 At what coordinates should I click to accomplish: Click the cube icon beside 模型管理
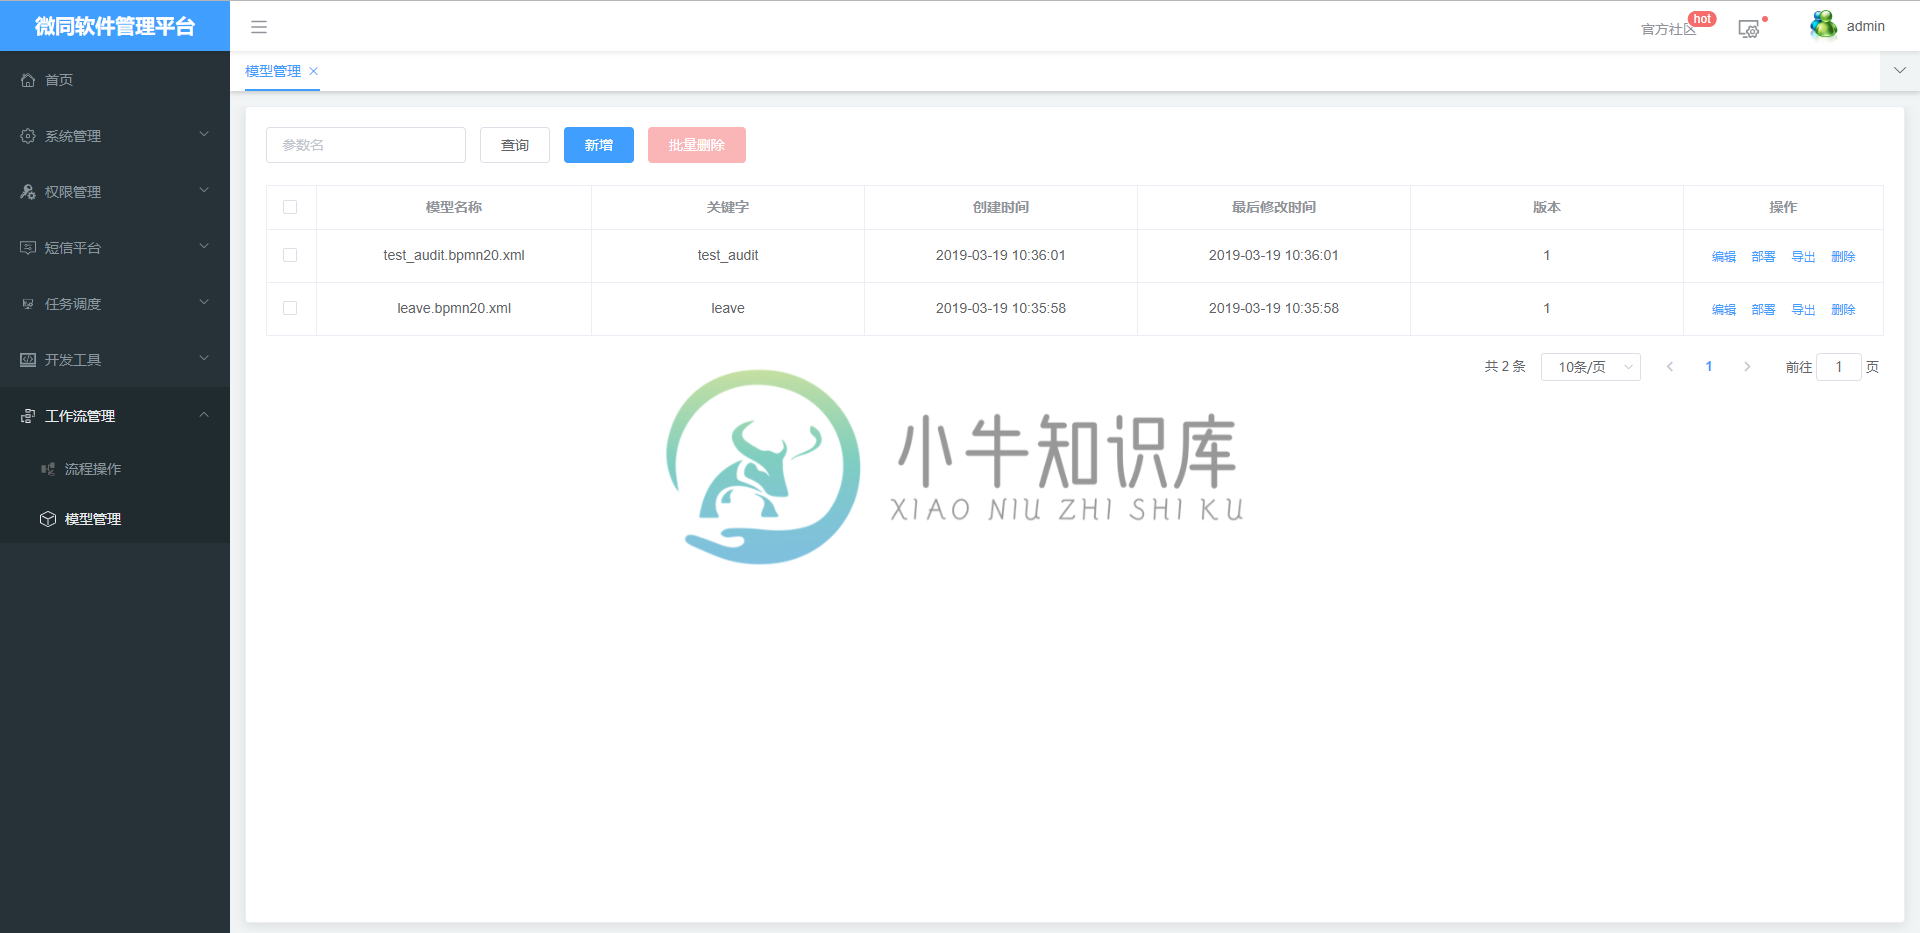[x=48, y=519]
